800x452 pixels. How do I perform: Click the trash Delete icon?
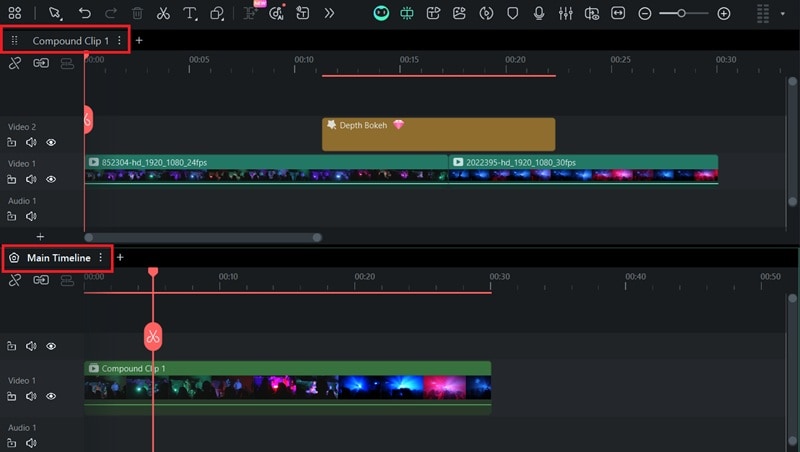(x=137, y=13)
